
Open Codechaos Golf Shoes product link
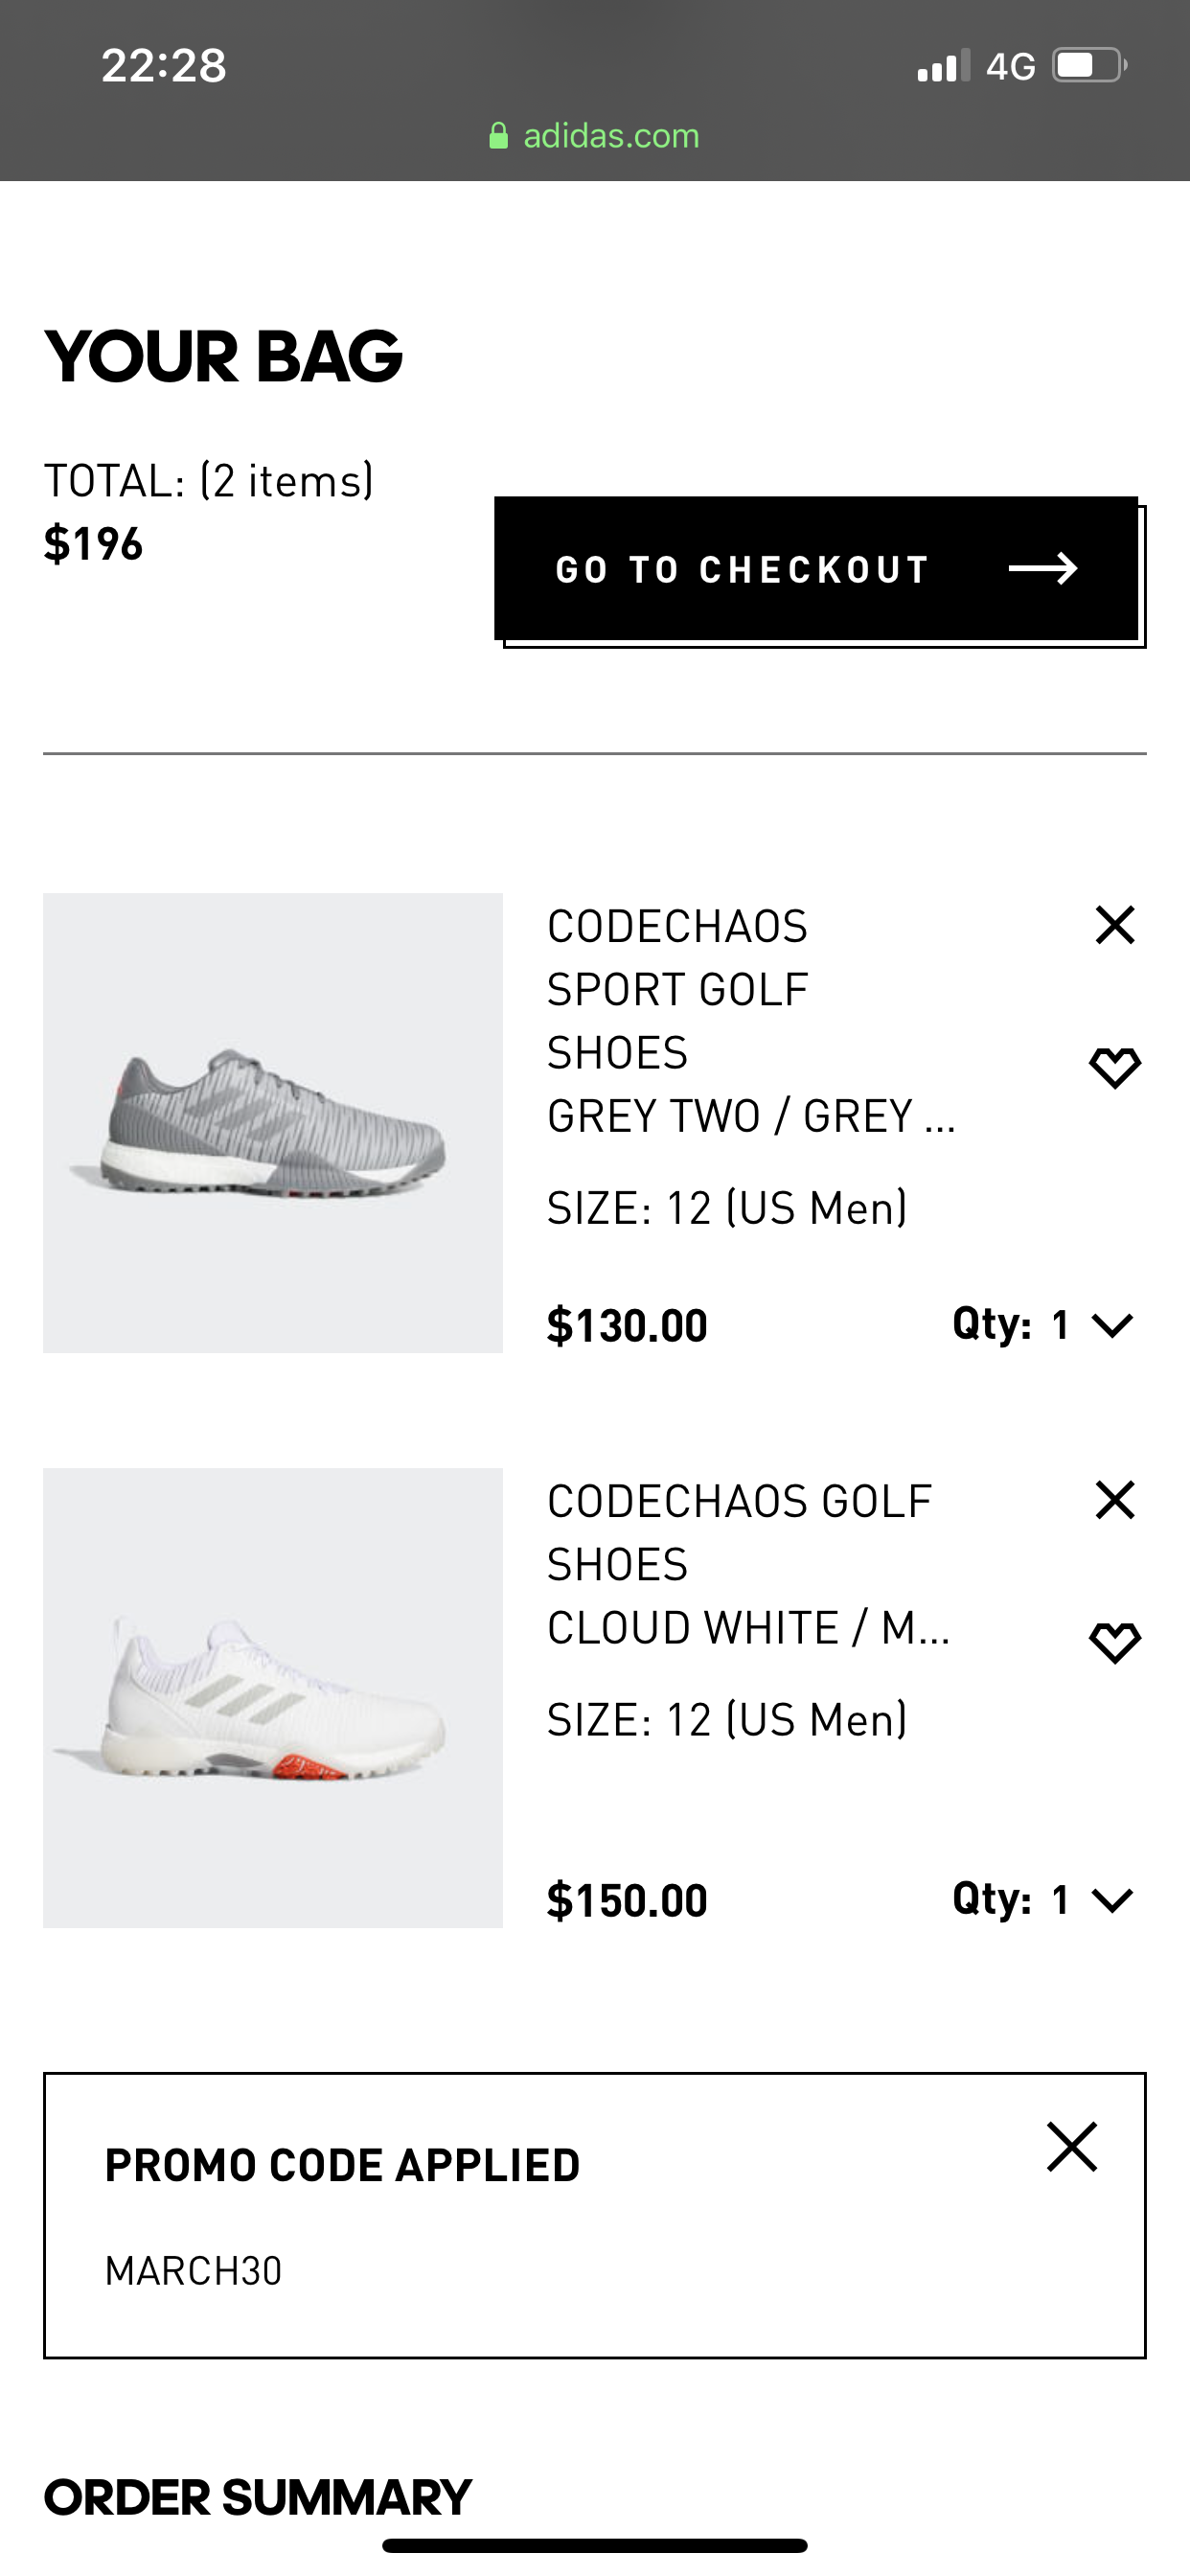tap(738, 1532)
